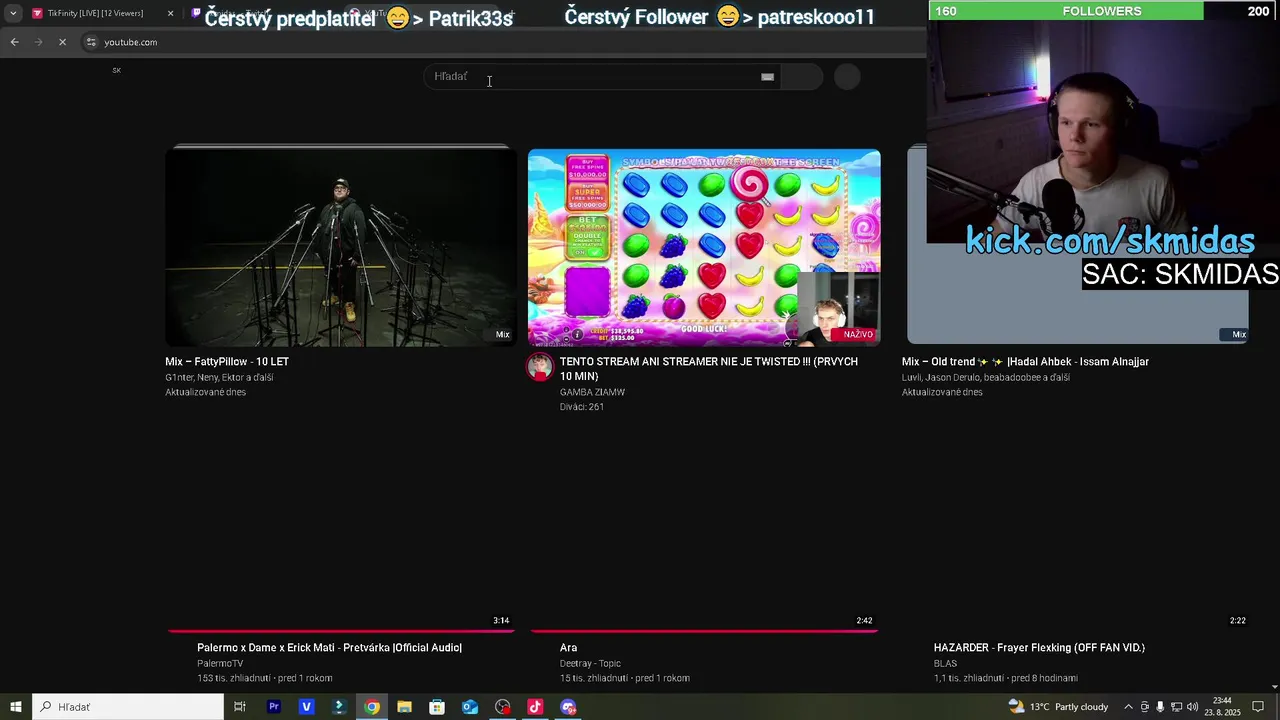Launch Adobe Premiere Pro from the taskbar
The image size is (1280, 720).
pos(273,707)
